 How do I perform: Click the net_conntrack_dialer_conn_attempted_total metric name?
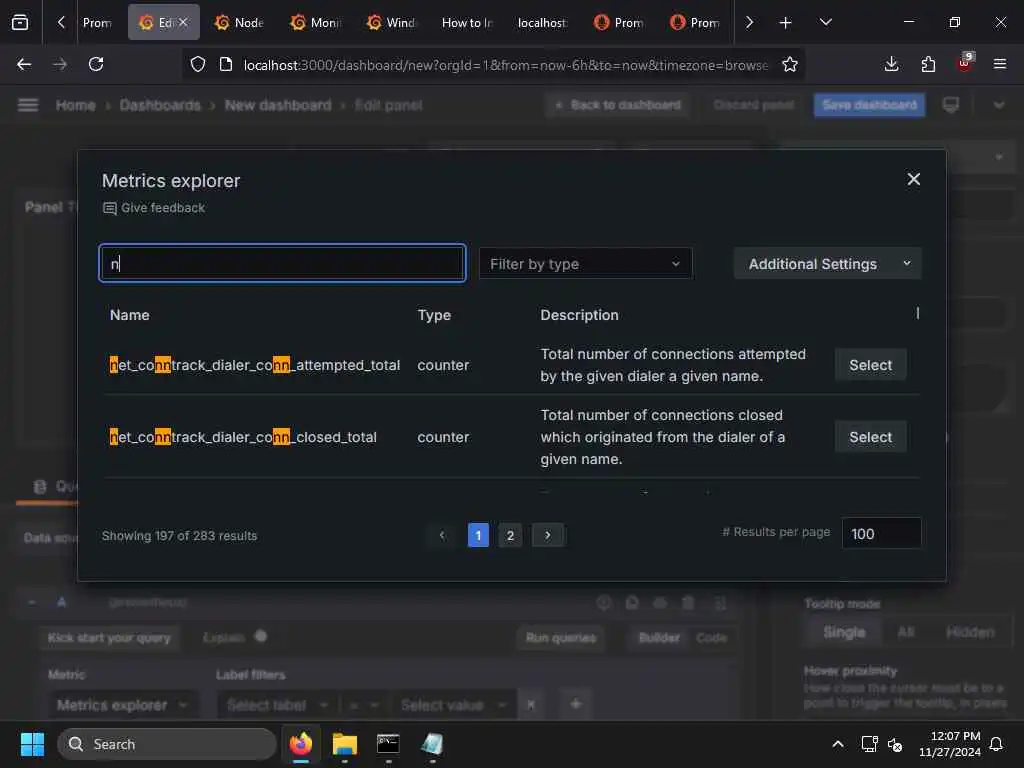click(x=255, y=364)
